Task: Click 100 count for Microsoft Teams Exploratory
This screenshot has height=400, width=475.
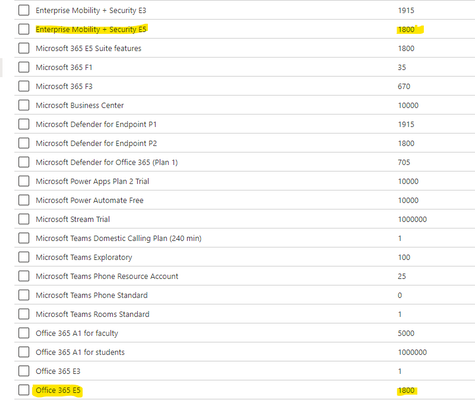Action: coord(404,257)
